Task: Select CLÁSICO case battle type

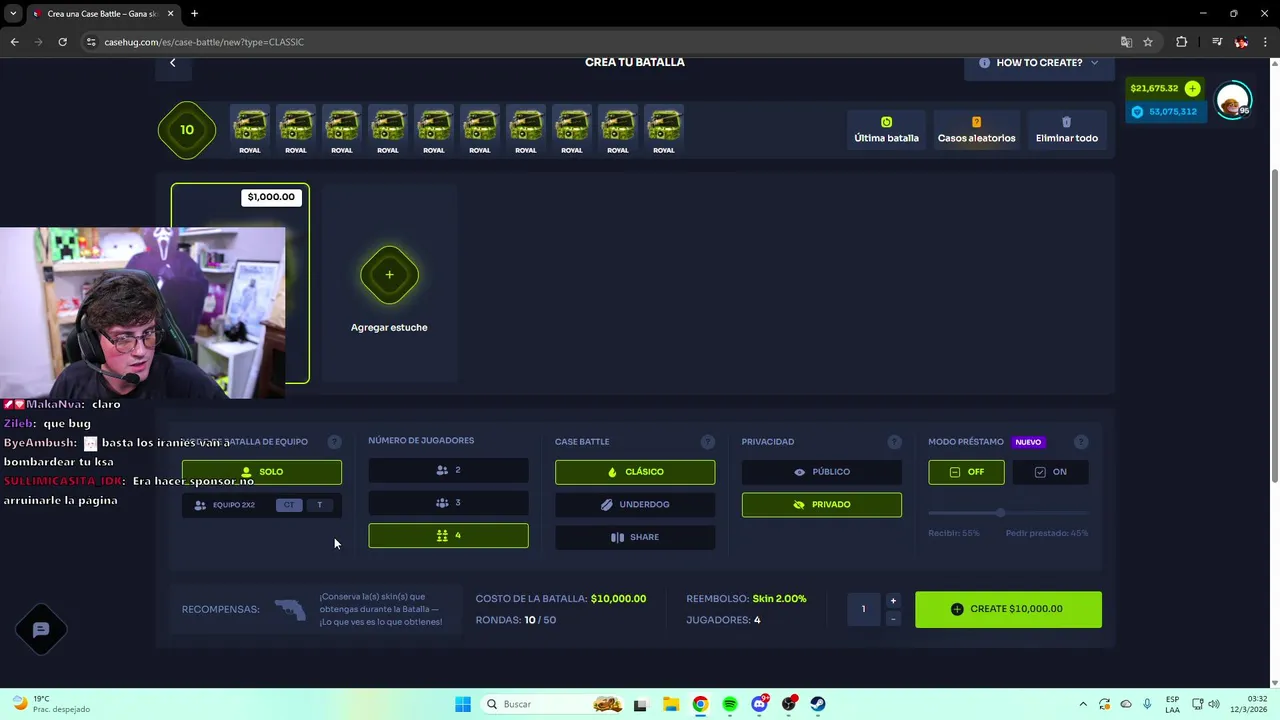Action: pyautogui.click(x=635, y=472)
